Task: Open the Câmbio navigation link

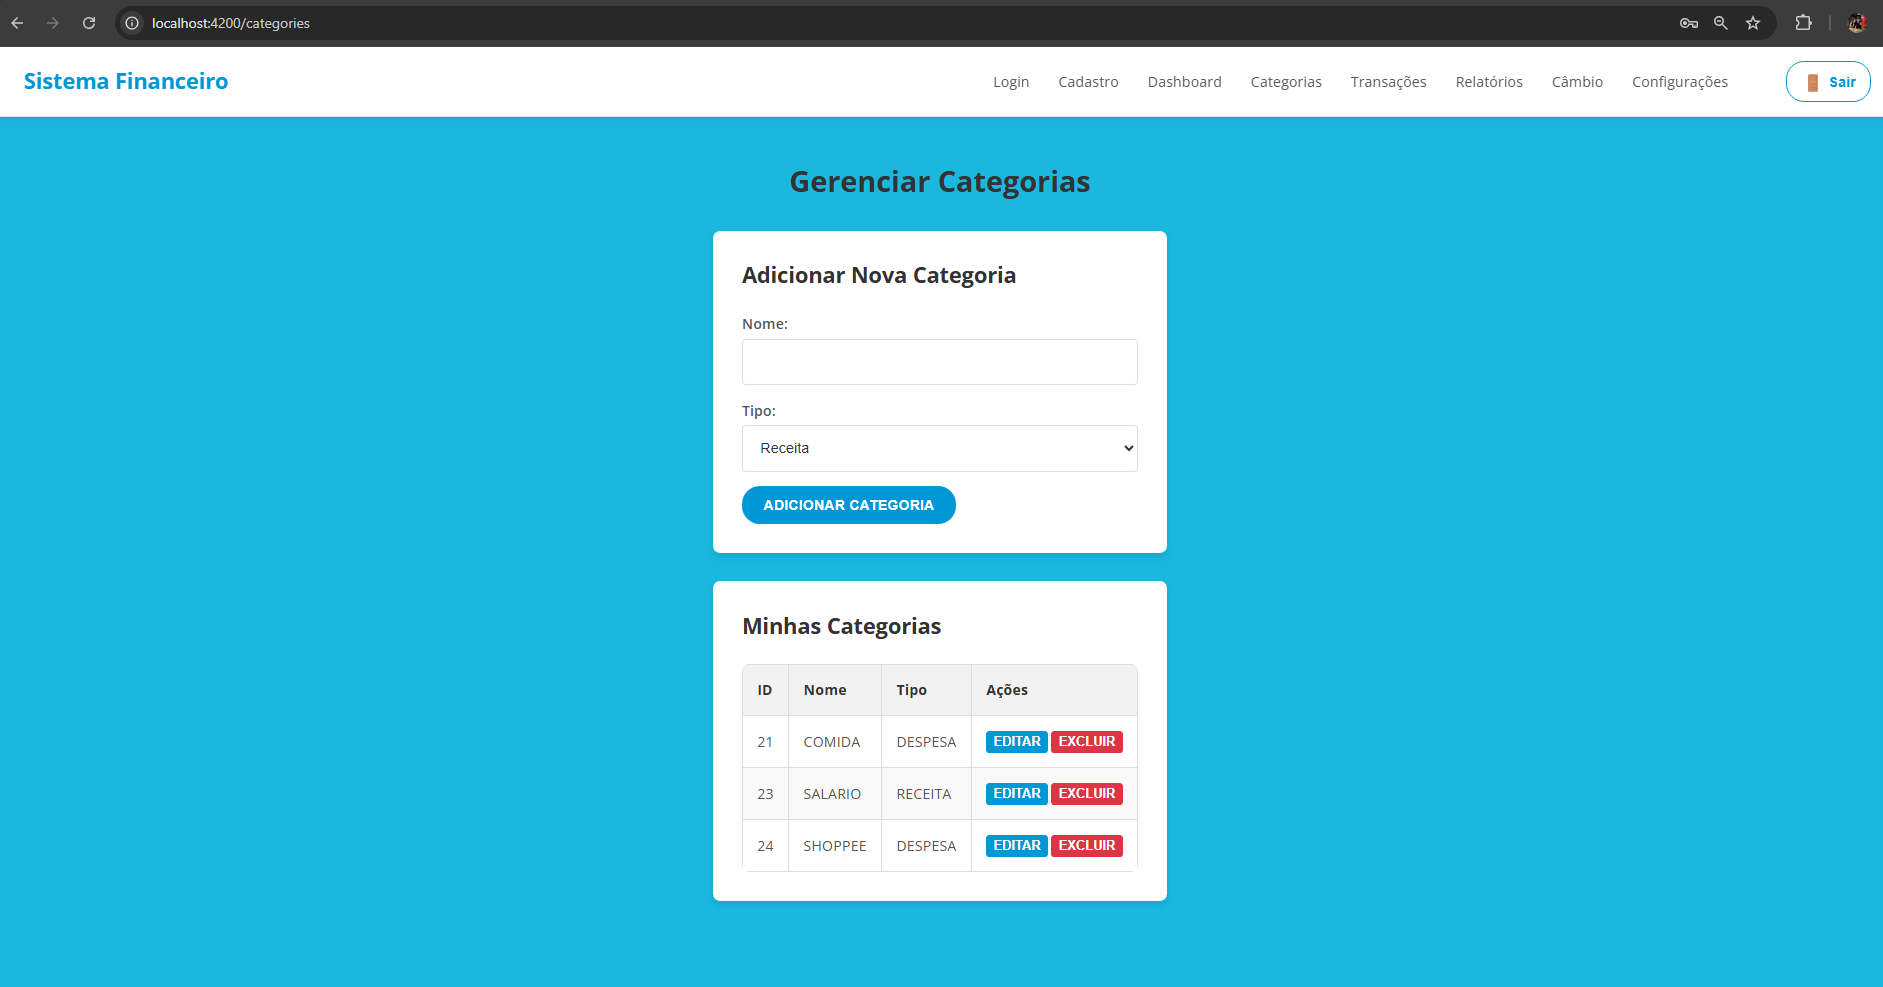Action: tap(1577, 82)
